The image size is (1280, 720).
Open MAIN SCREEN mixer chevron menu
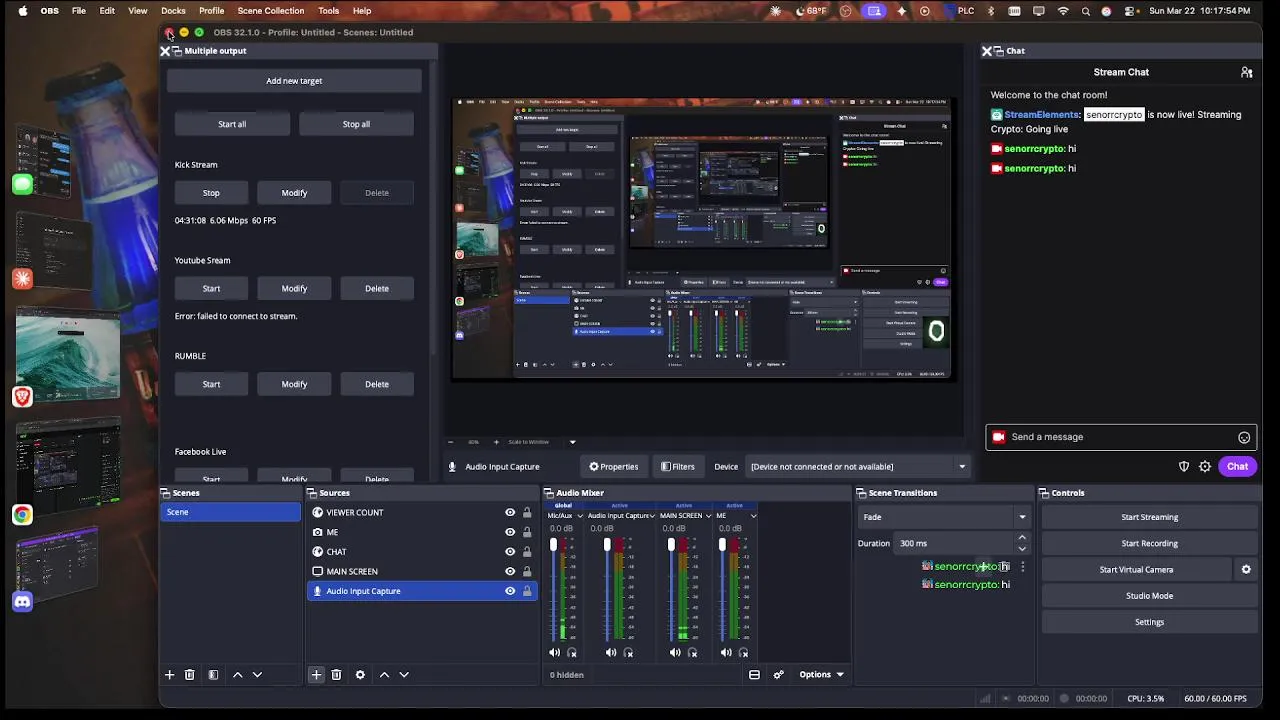(x=708, y=516)
